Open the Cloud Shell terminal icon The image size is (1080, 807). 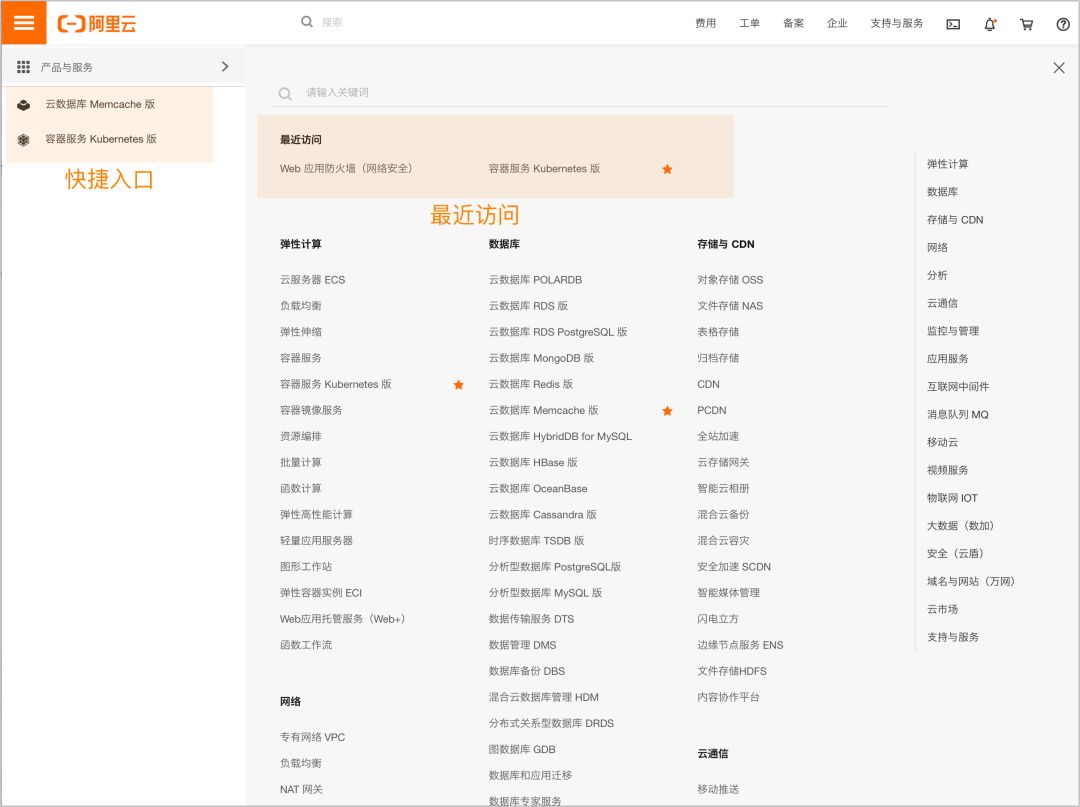click(953, 24)
